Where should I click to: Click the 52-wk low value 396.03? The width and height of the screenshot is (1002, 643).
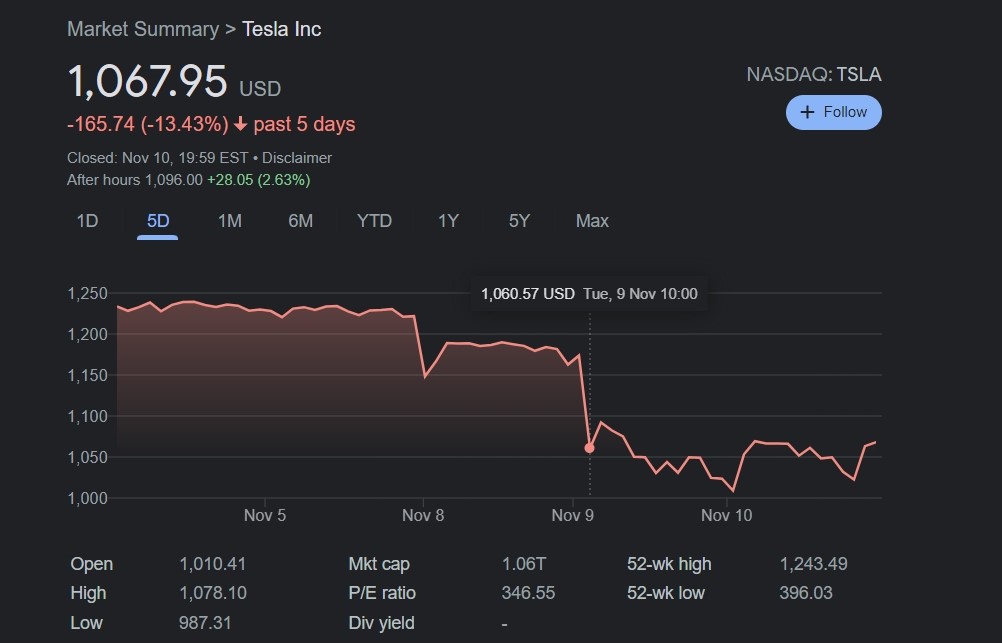(806, 593)
